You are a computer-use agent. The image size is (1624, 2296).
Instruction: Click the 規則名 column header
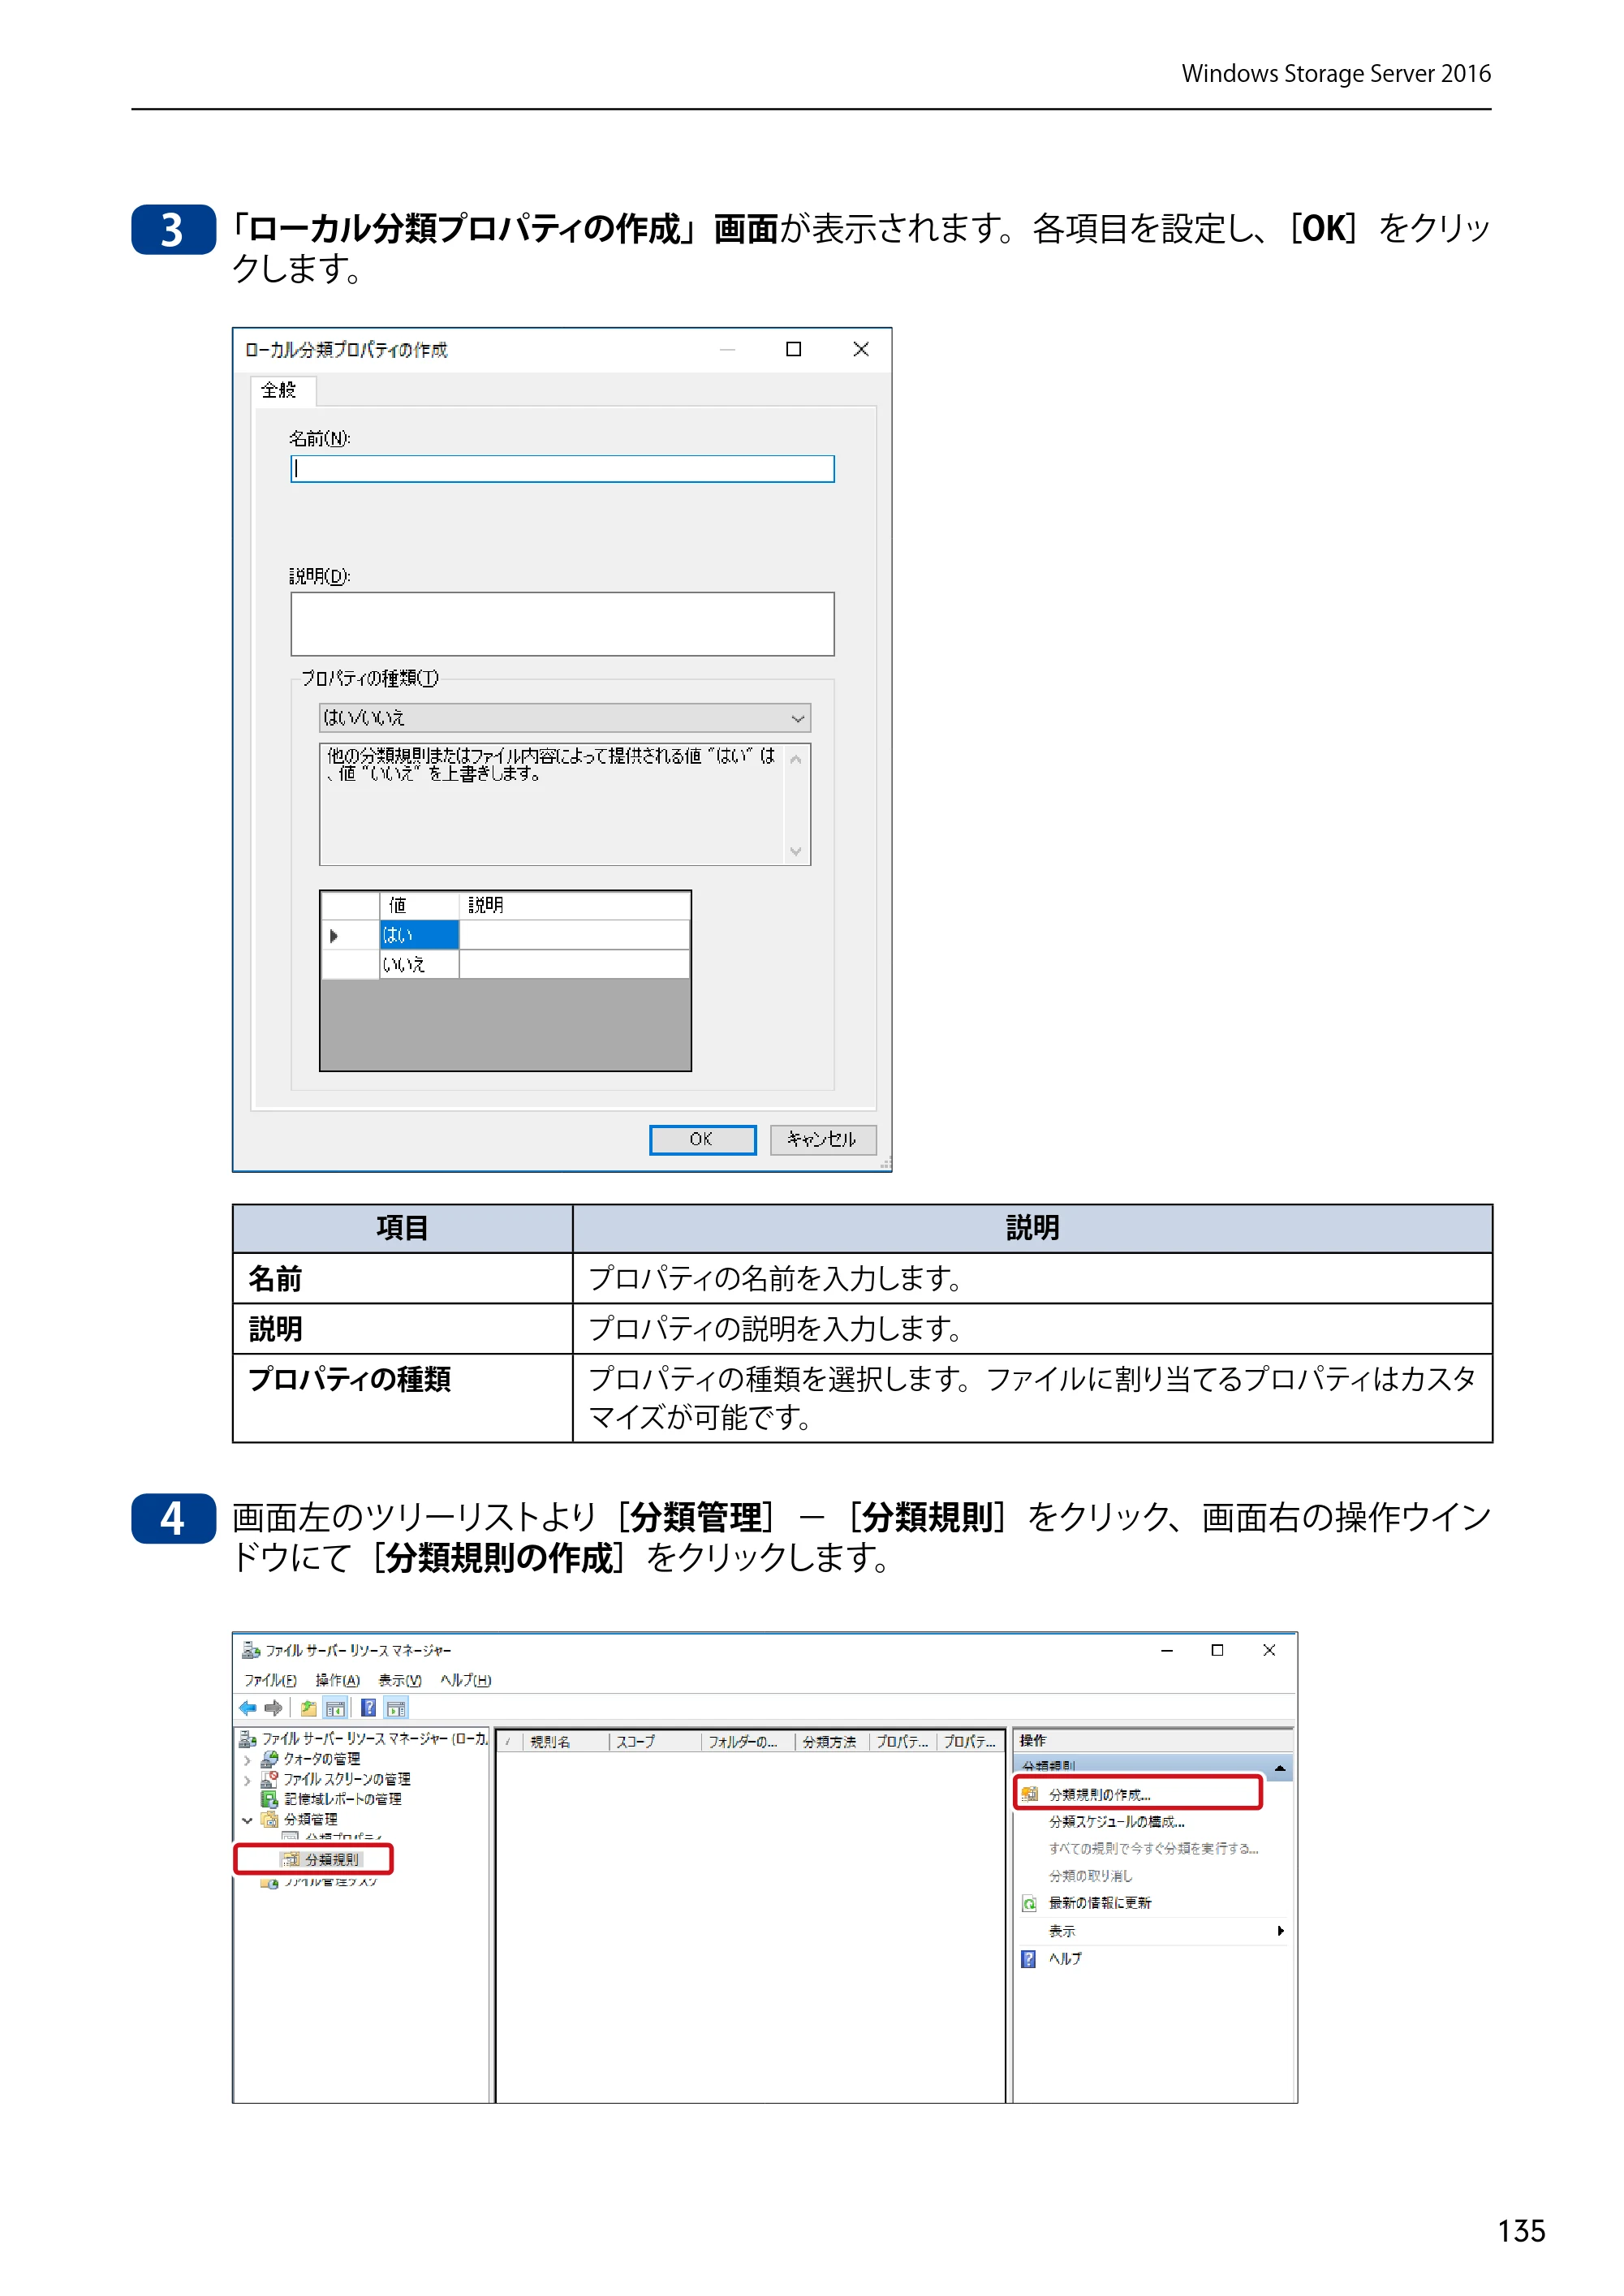click(565, 1742)
